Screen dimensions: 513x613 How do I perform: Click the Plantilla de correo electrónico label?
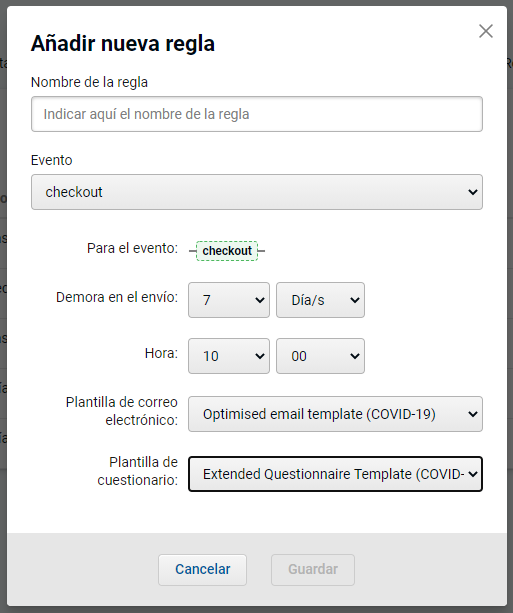(122, 411)
